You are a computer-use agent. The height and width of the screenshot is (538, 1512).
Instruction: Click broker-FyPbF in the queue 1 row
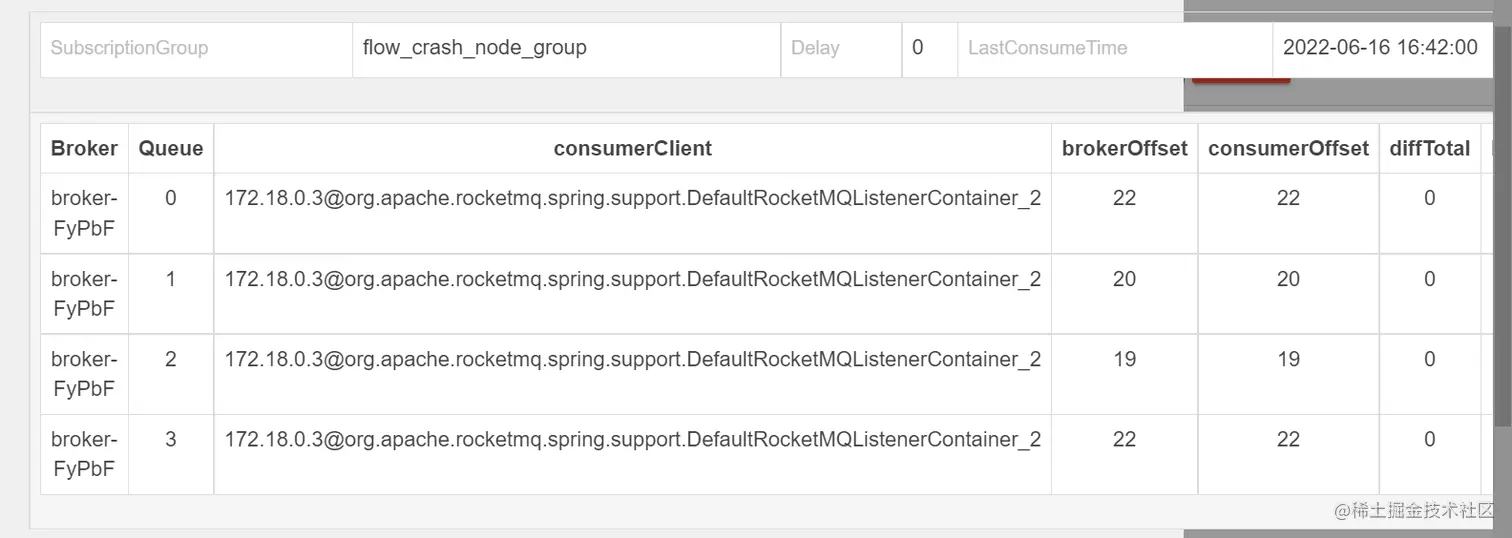(x=84, y=294)
